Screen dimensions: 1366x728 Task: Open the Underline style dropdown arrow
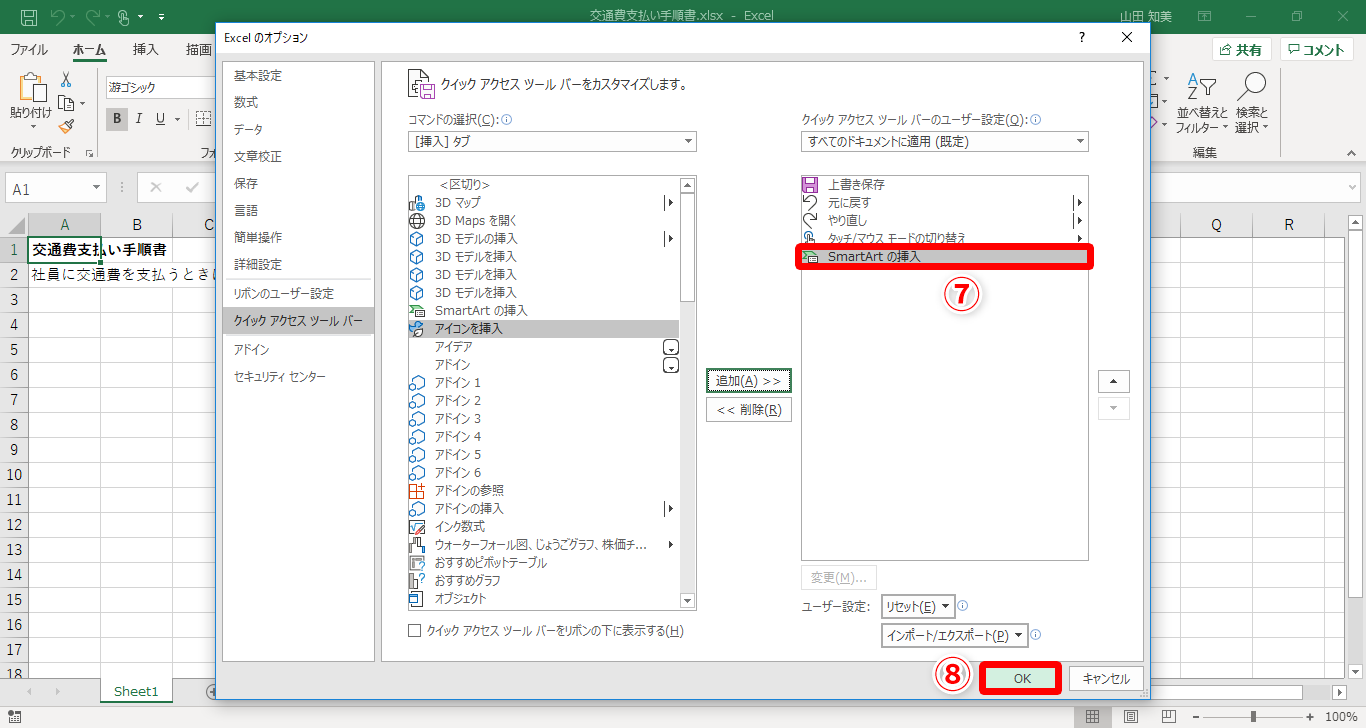pyautogui.click(x=177, y=119)
